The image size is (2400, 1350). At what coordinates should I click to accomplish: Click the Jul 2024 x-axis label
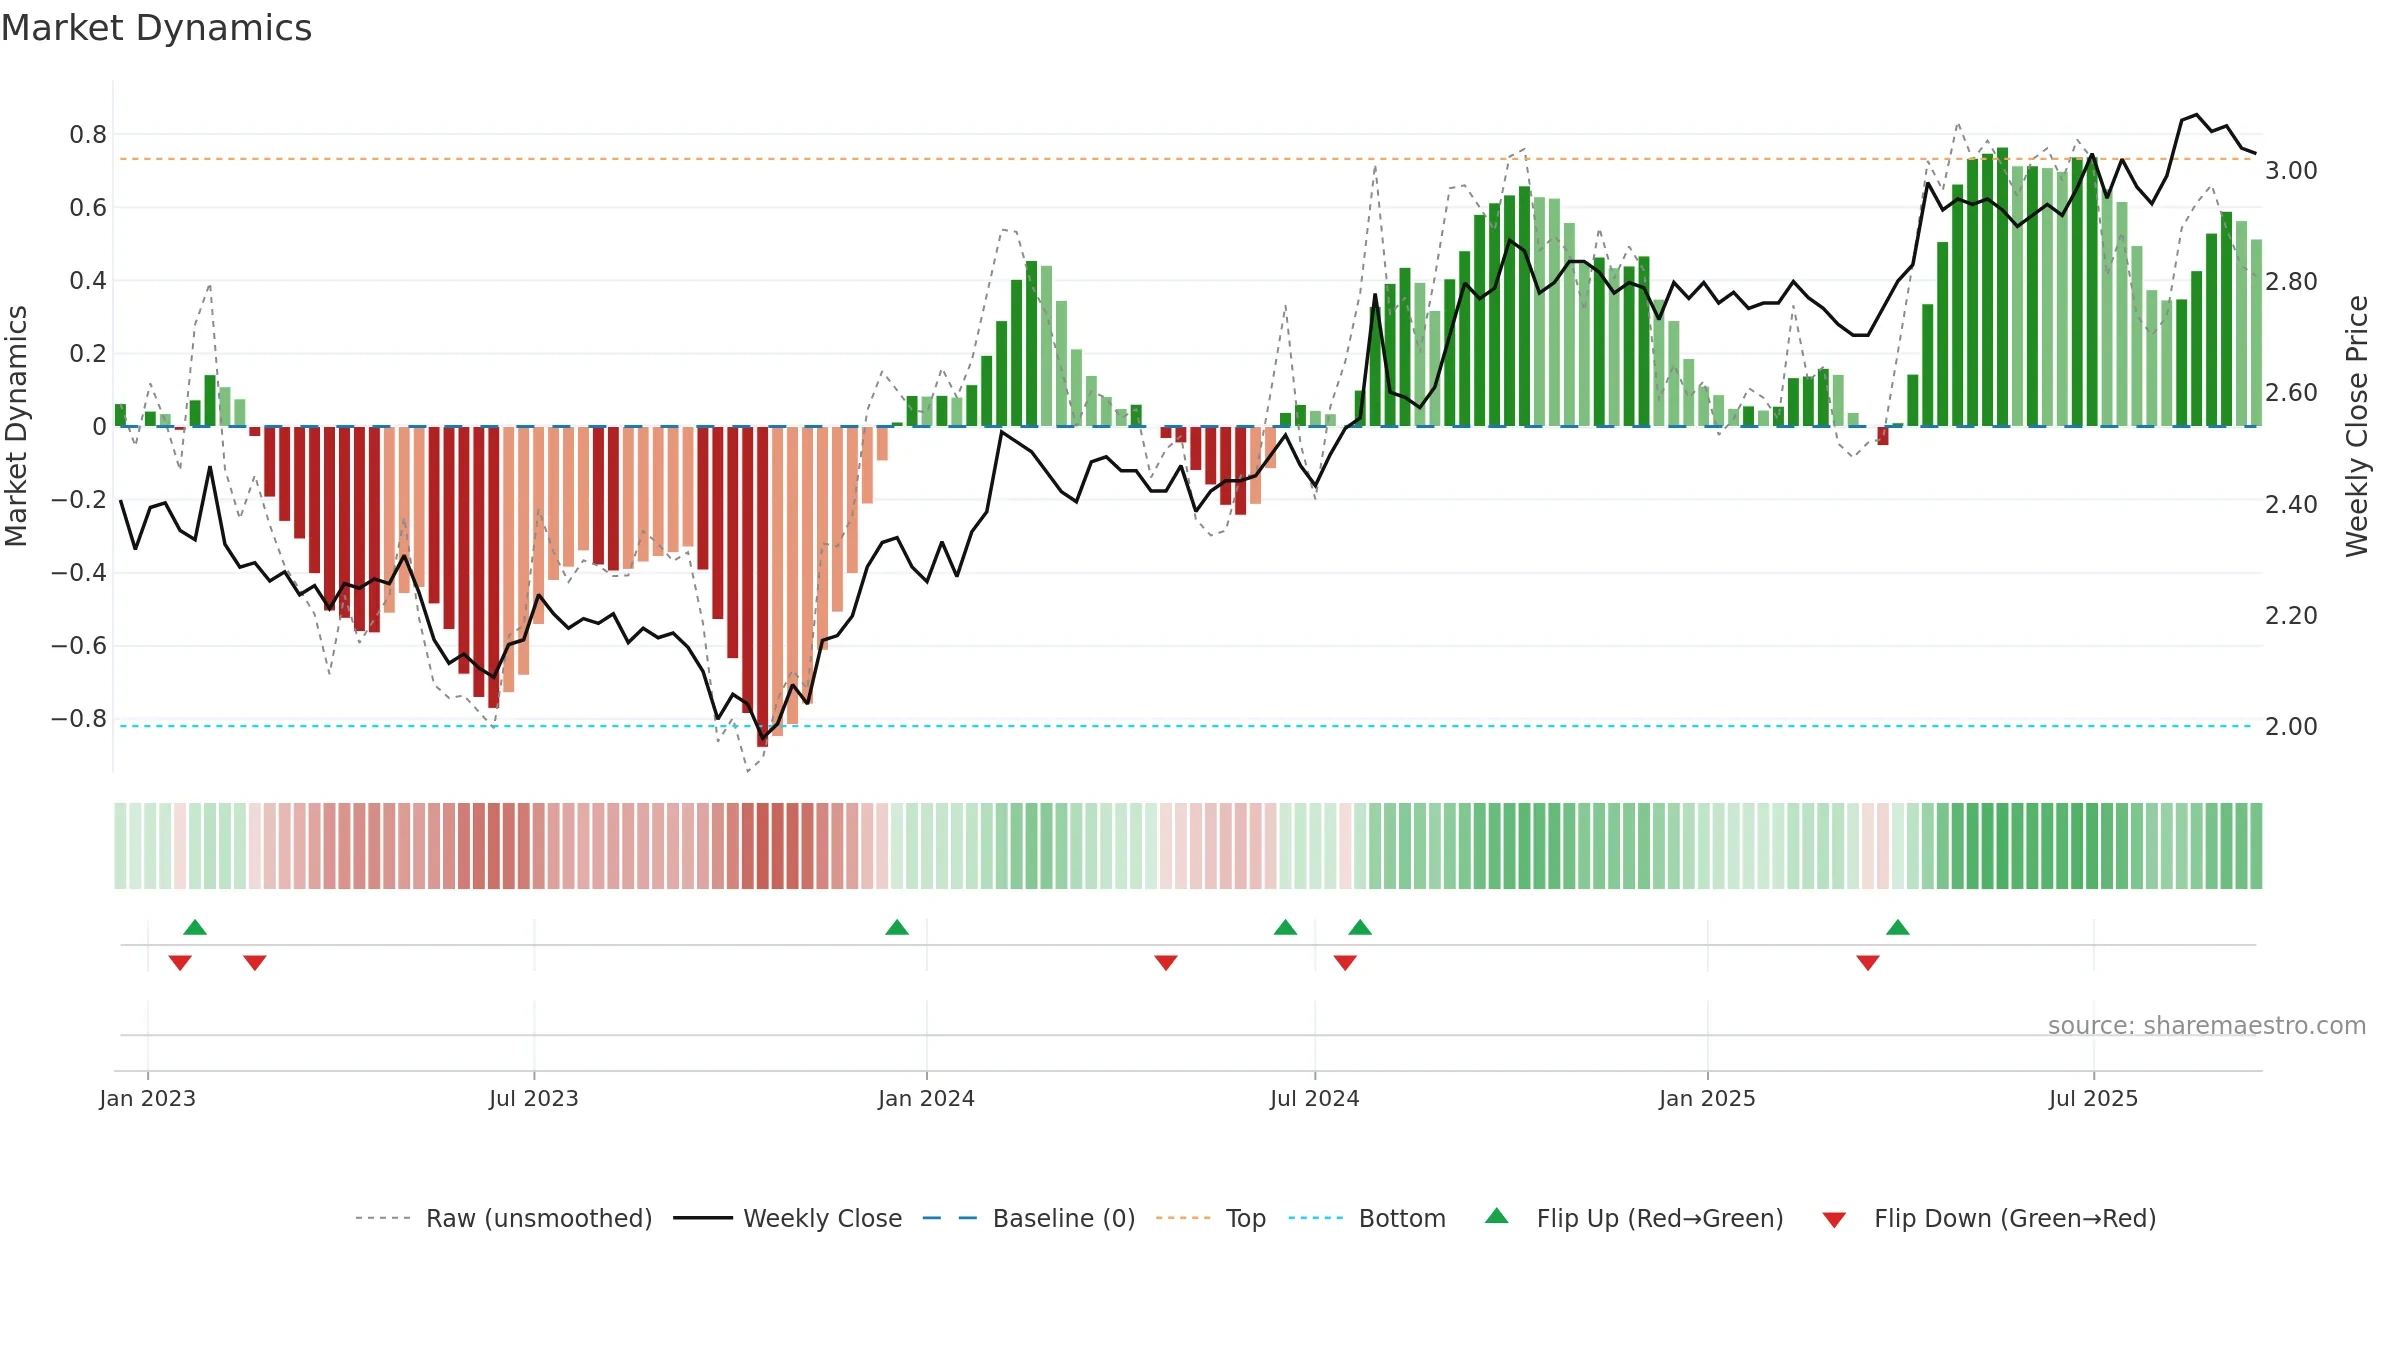tap(1315, 1098)
